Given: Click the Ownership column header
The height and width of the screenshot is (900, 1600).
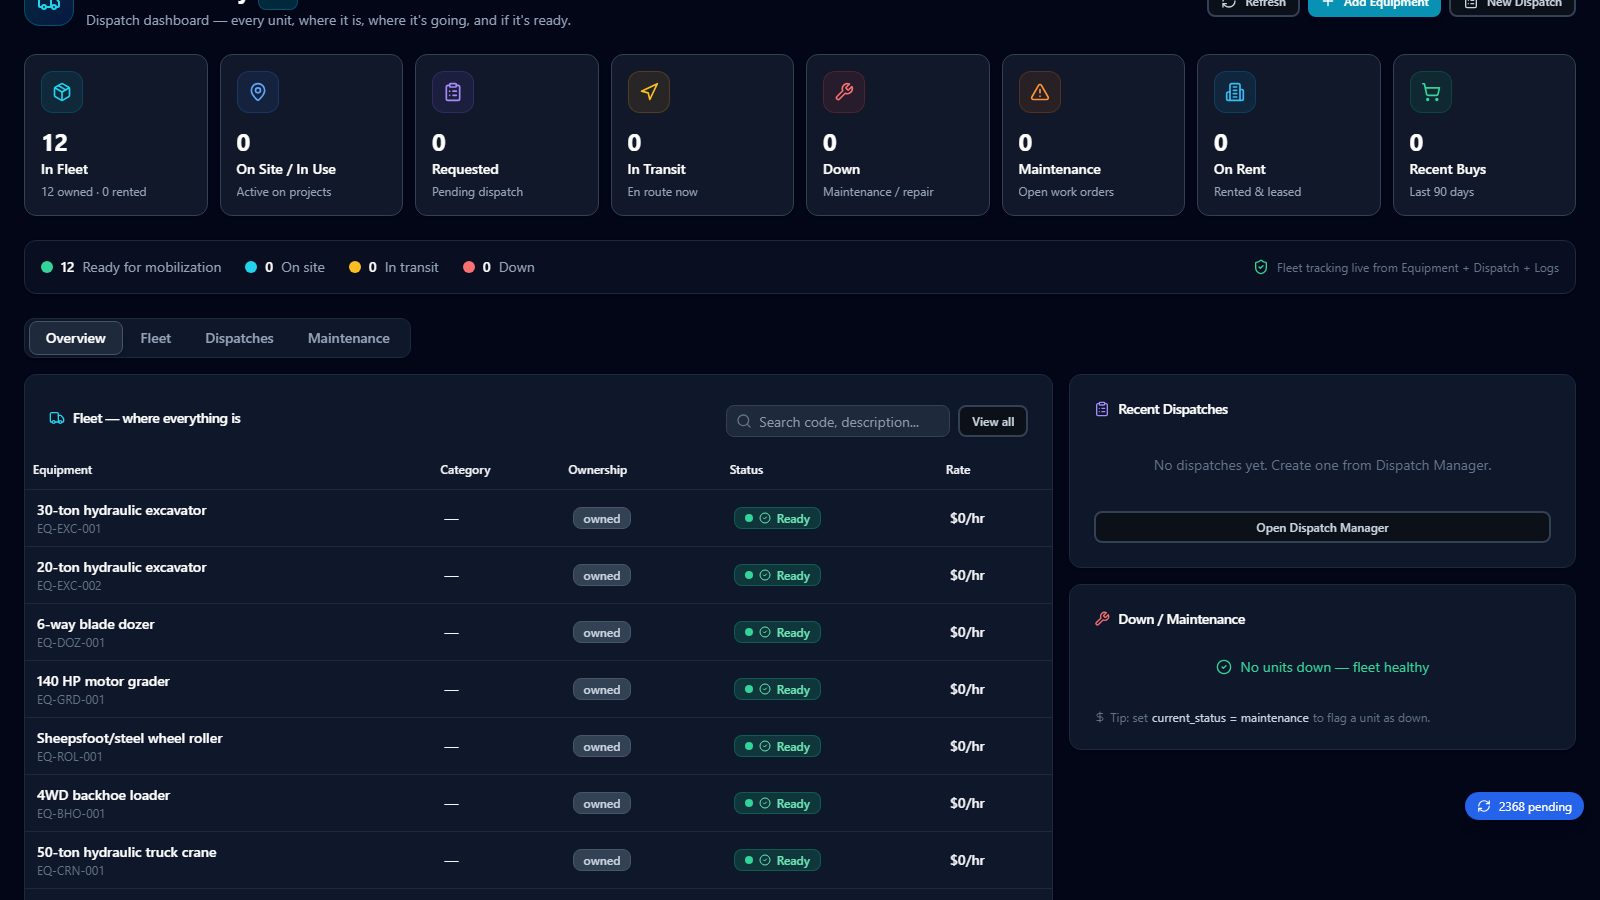Looking at the screenshot, I should coord(598,470).
